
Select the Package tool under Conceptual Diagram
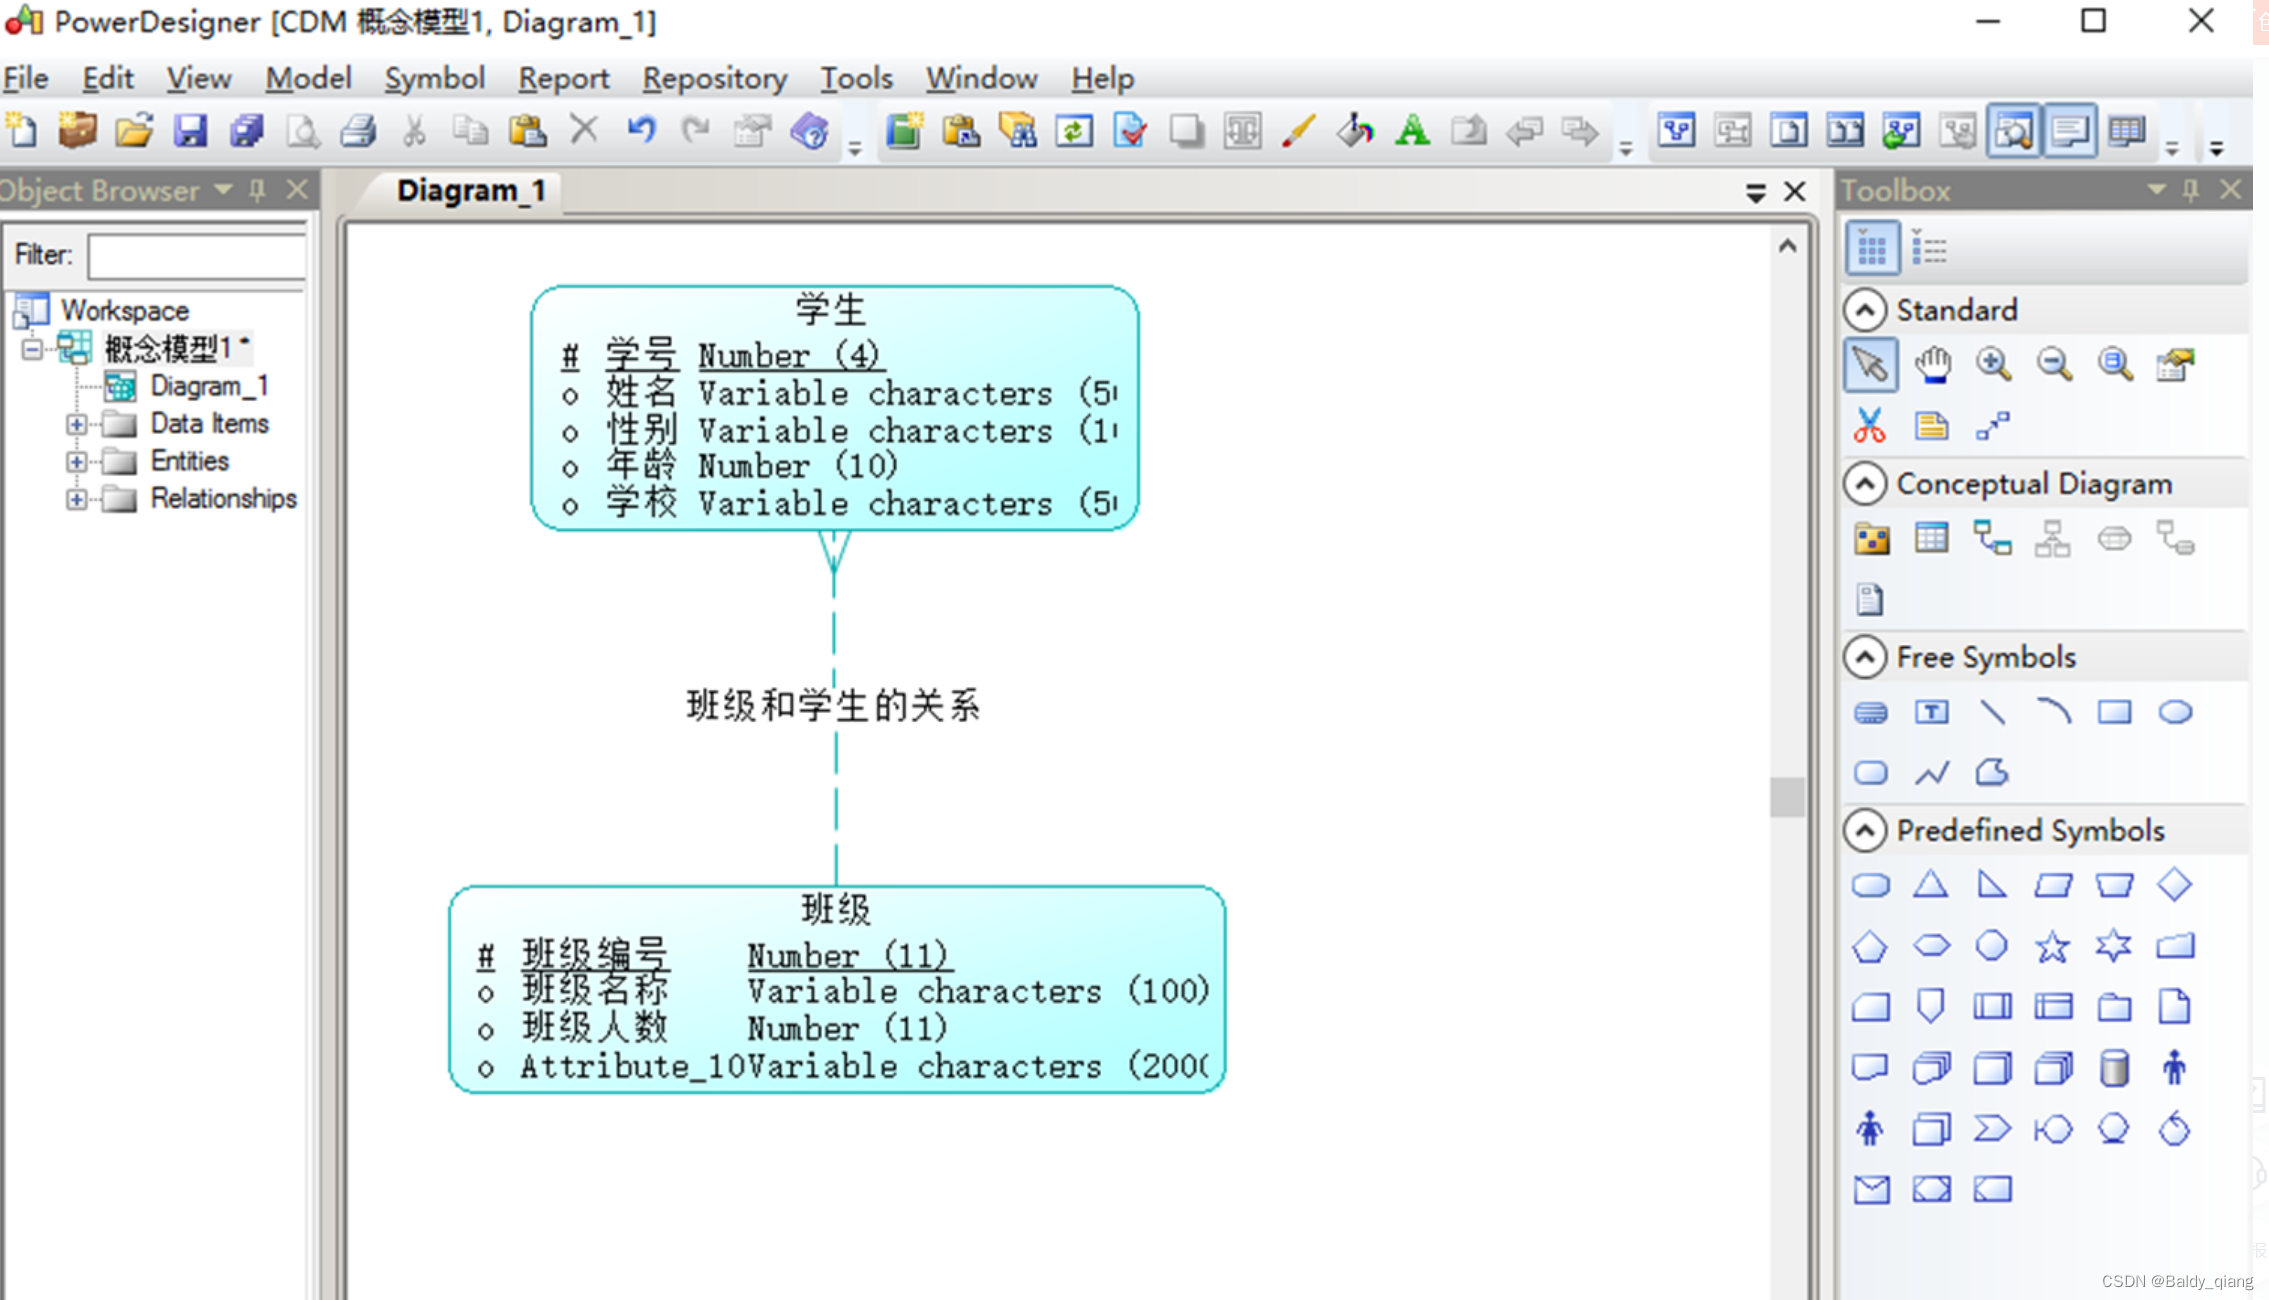coord(1871,538)
